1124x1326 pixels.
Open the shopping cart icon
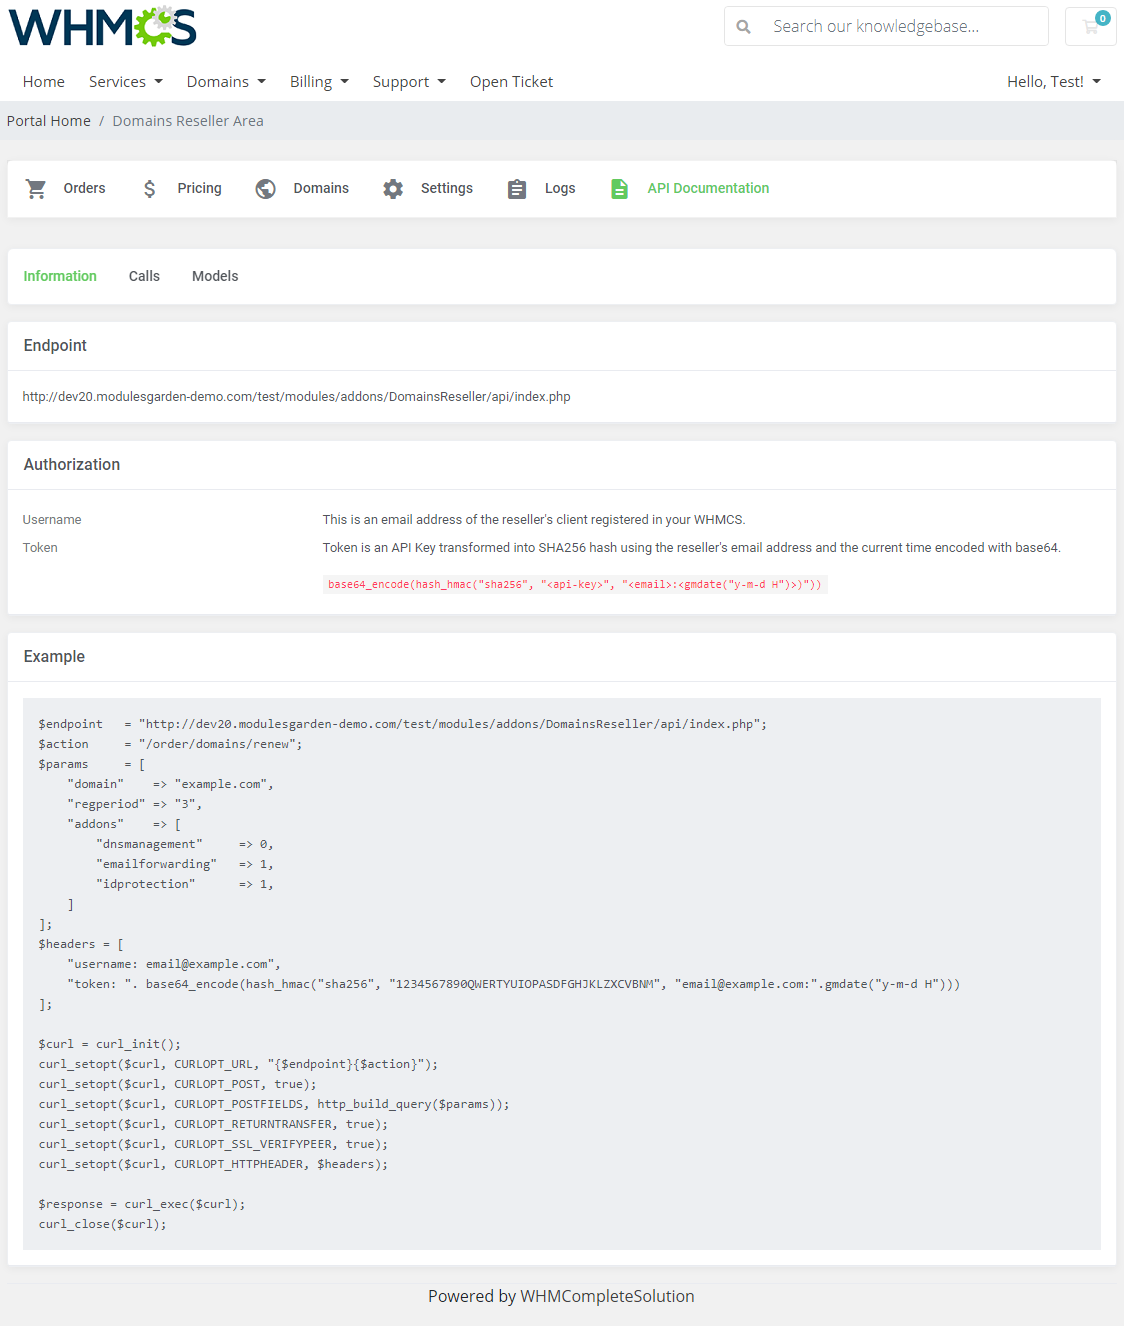click(1090, 26)
